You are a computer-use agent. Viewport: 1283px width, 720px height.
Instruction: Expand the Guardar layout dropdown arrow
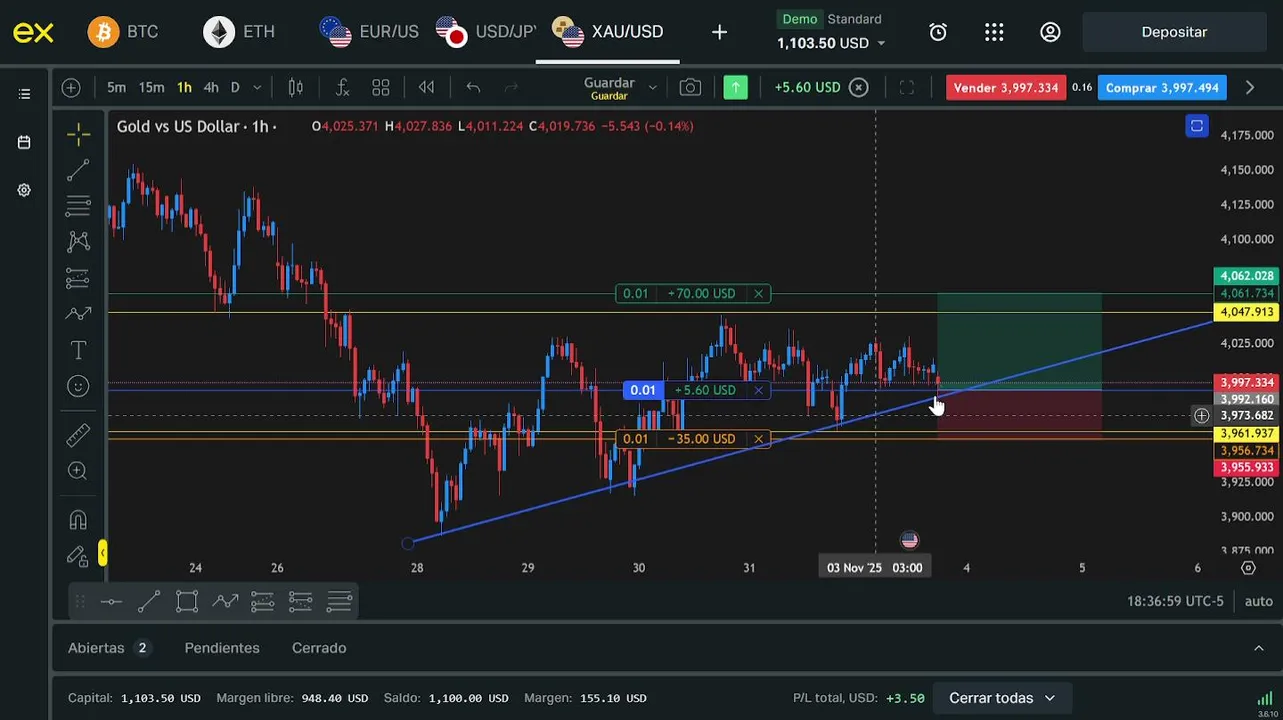pyautogui.click(x=652, y=88)
